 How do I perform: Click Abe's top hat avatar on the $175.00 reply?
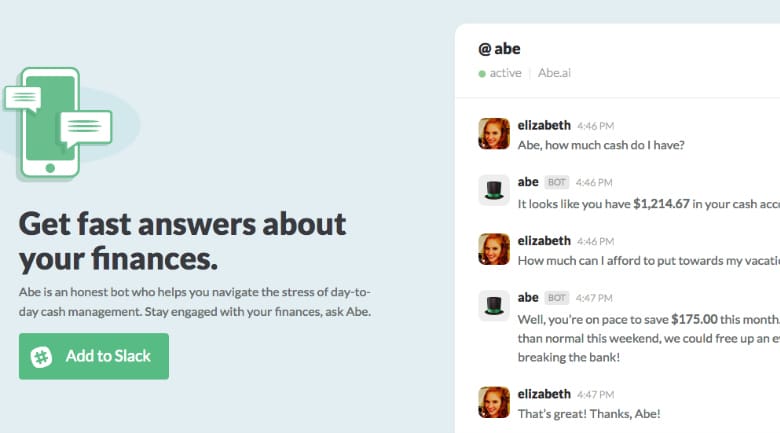click(494, 306)
